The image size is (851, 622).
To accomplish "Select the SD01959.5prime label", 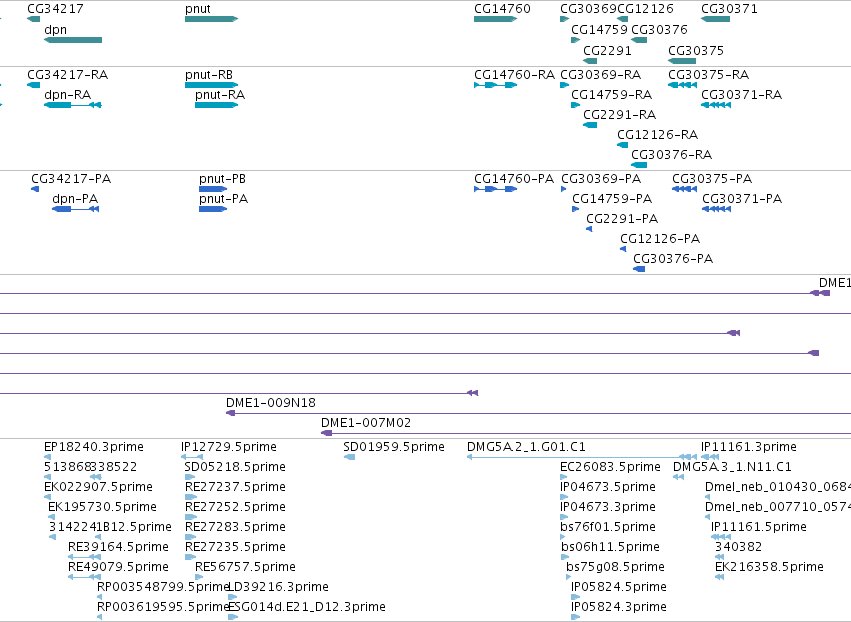I will [393, 447].
